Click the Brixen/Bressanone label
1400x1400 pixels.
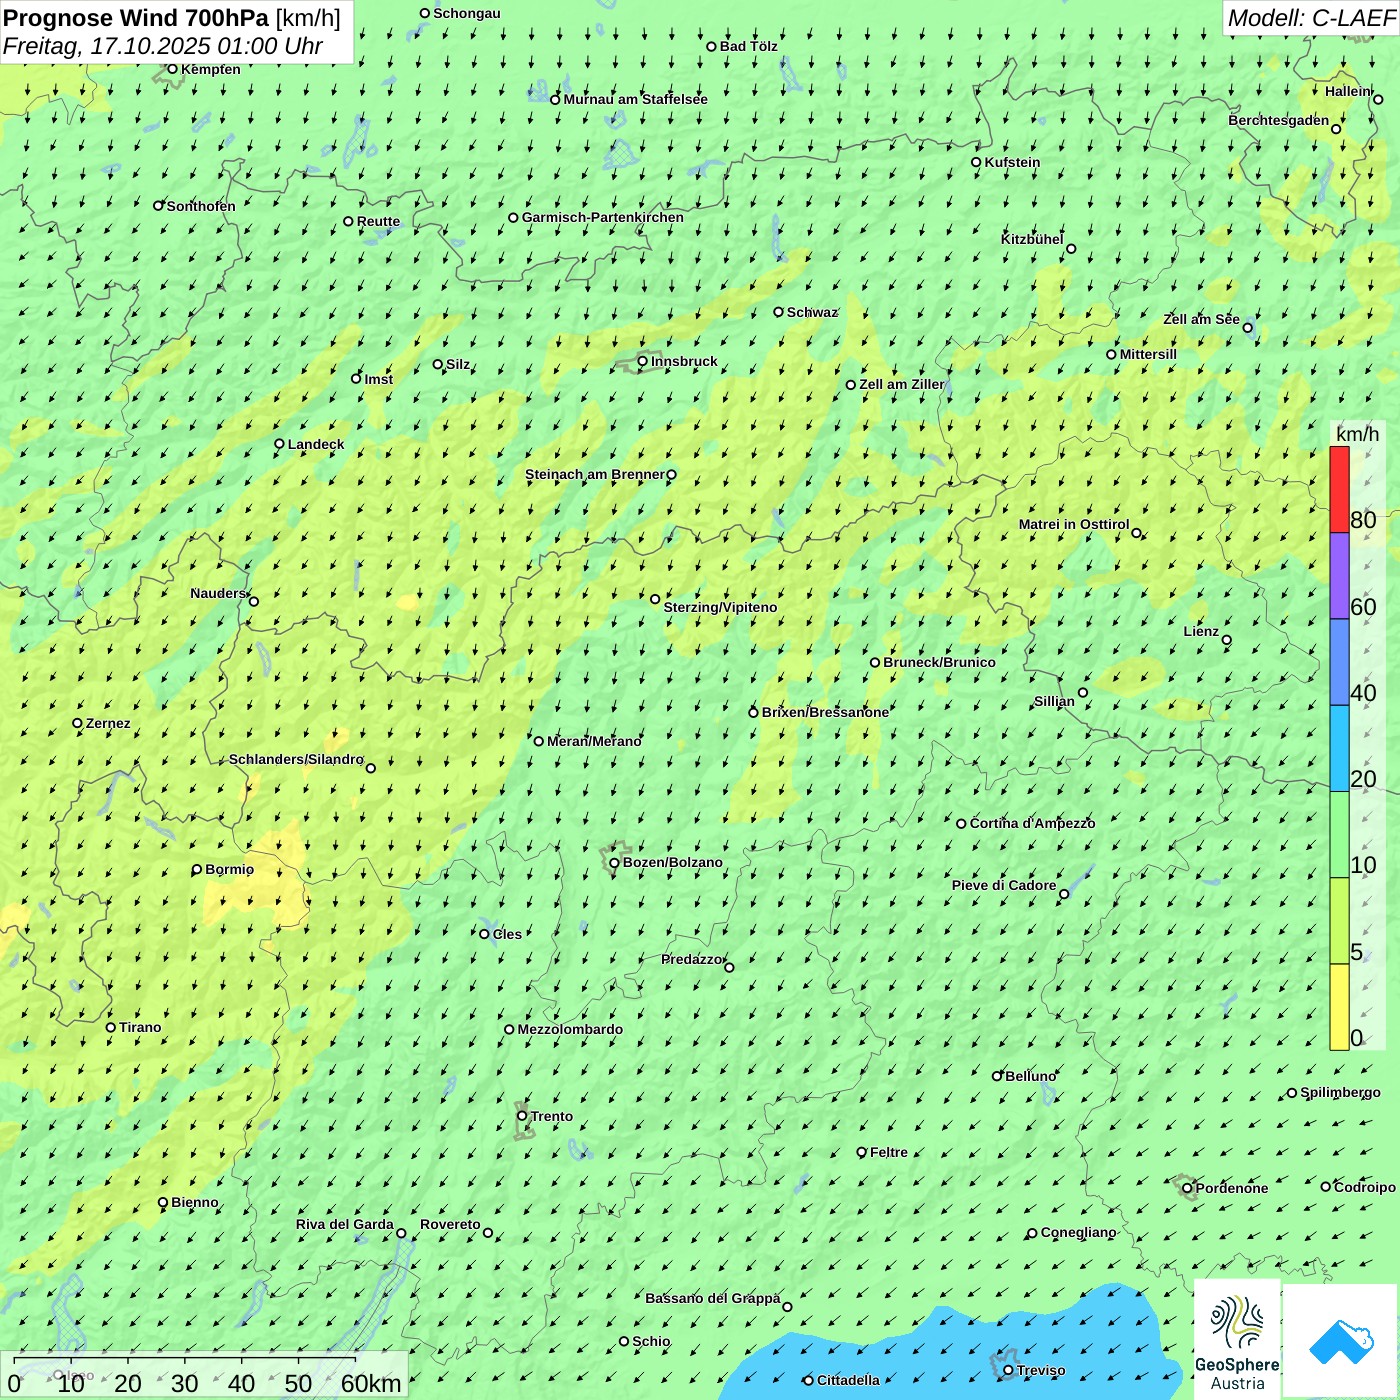[x=825, y=712]
